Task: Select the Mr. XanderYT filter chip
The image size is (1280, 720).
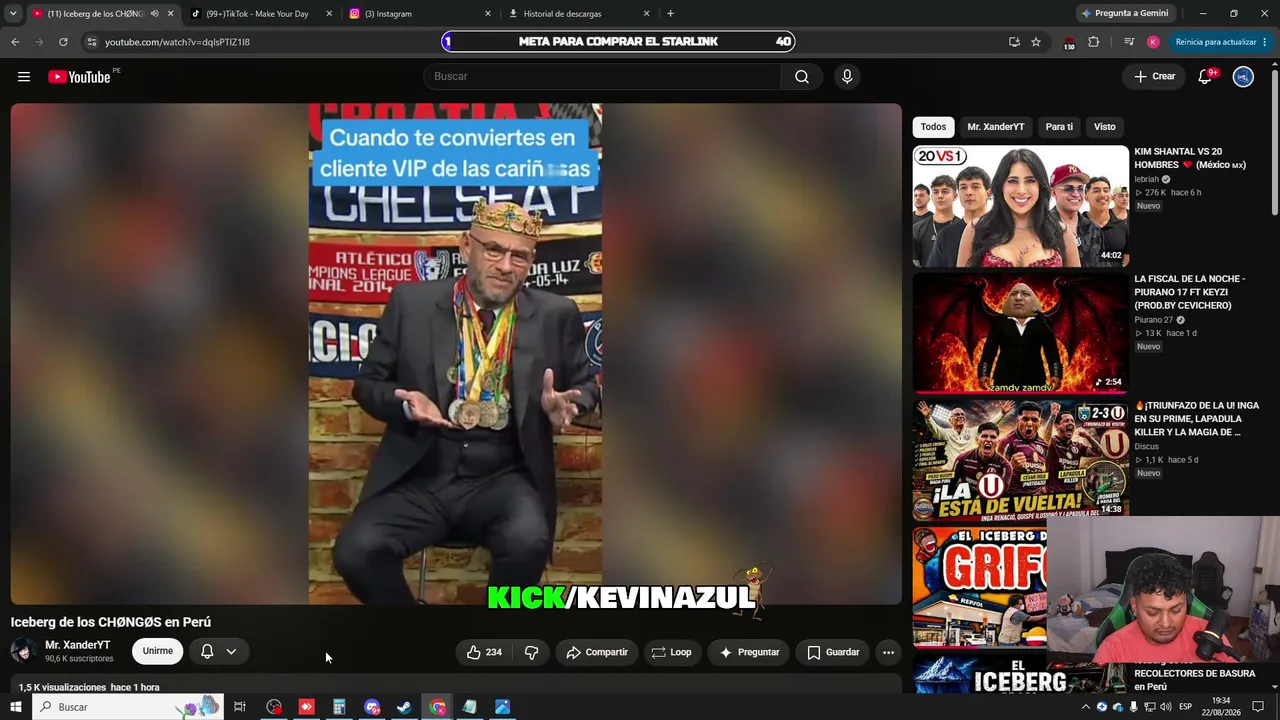Action: pyautogui.click(x=996, y=127)
